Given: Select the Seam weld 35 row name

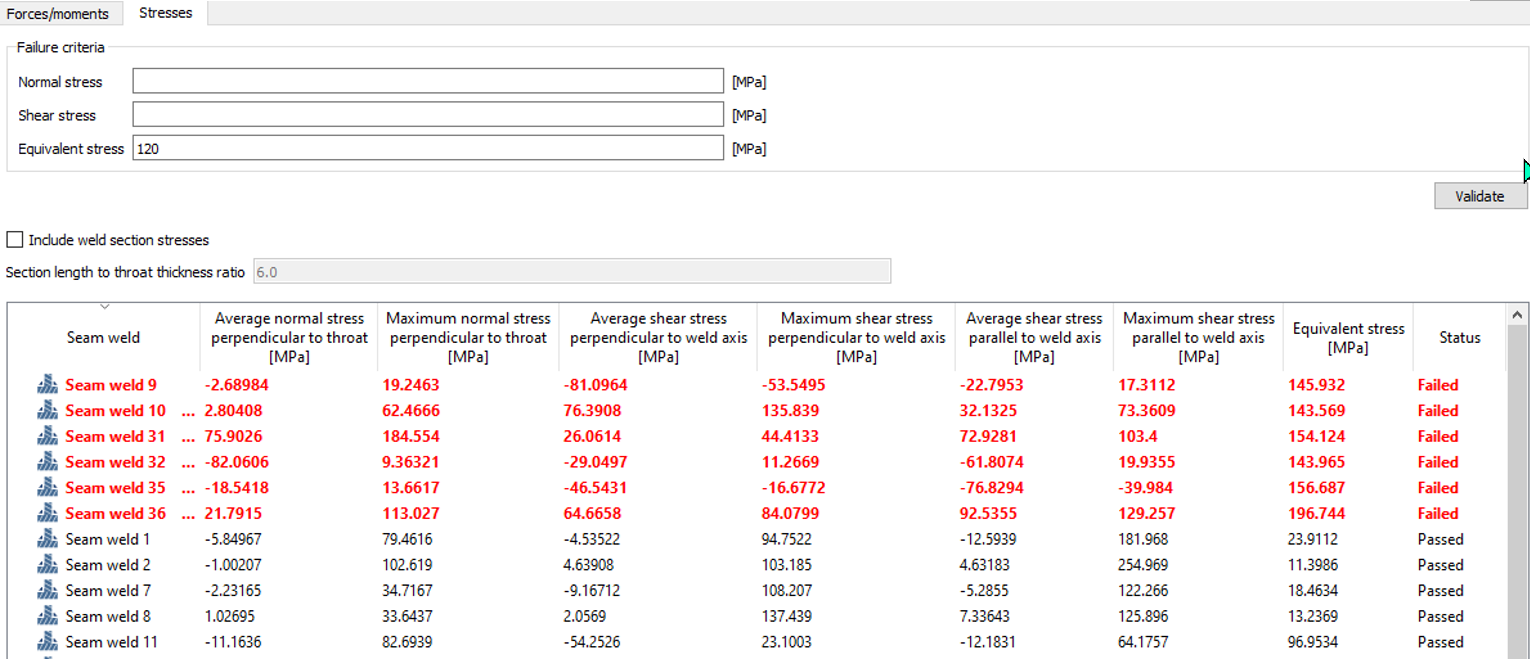Looking at the screenshot, I should pyautogui.click(x=115, y=488).
